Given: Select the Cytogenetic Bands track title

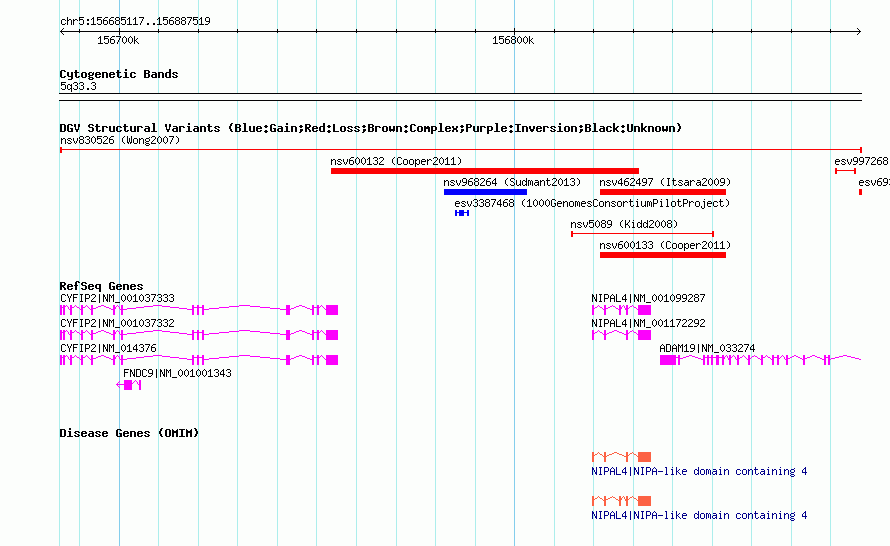Looking at the screenshot, I should 119,74.
